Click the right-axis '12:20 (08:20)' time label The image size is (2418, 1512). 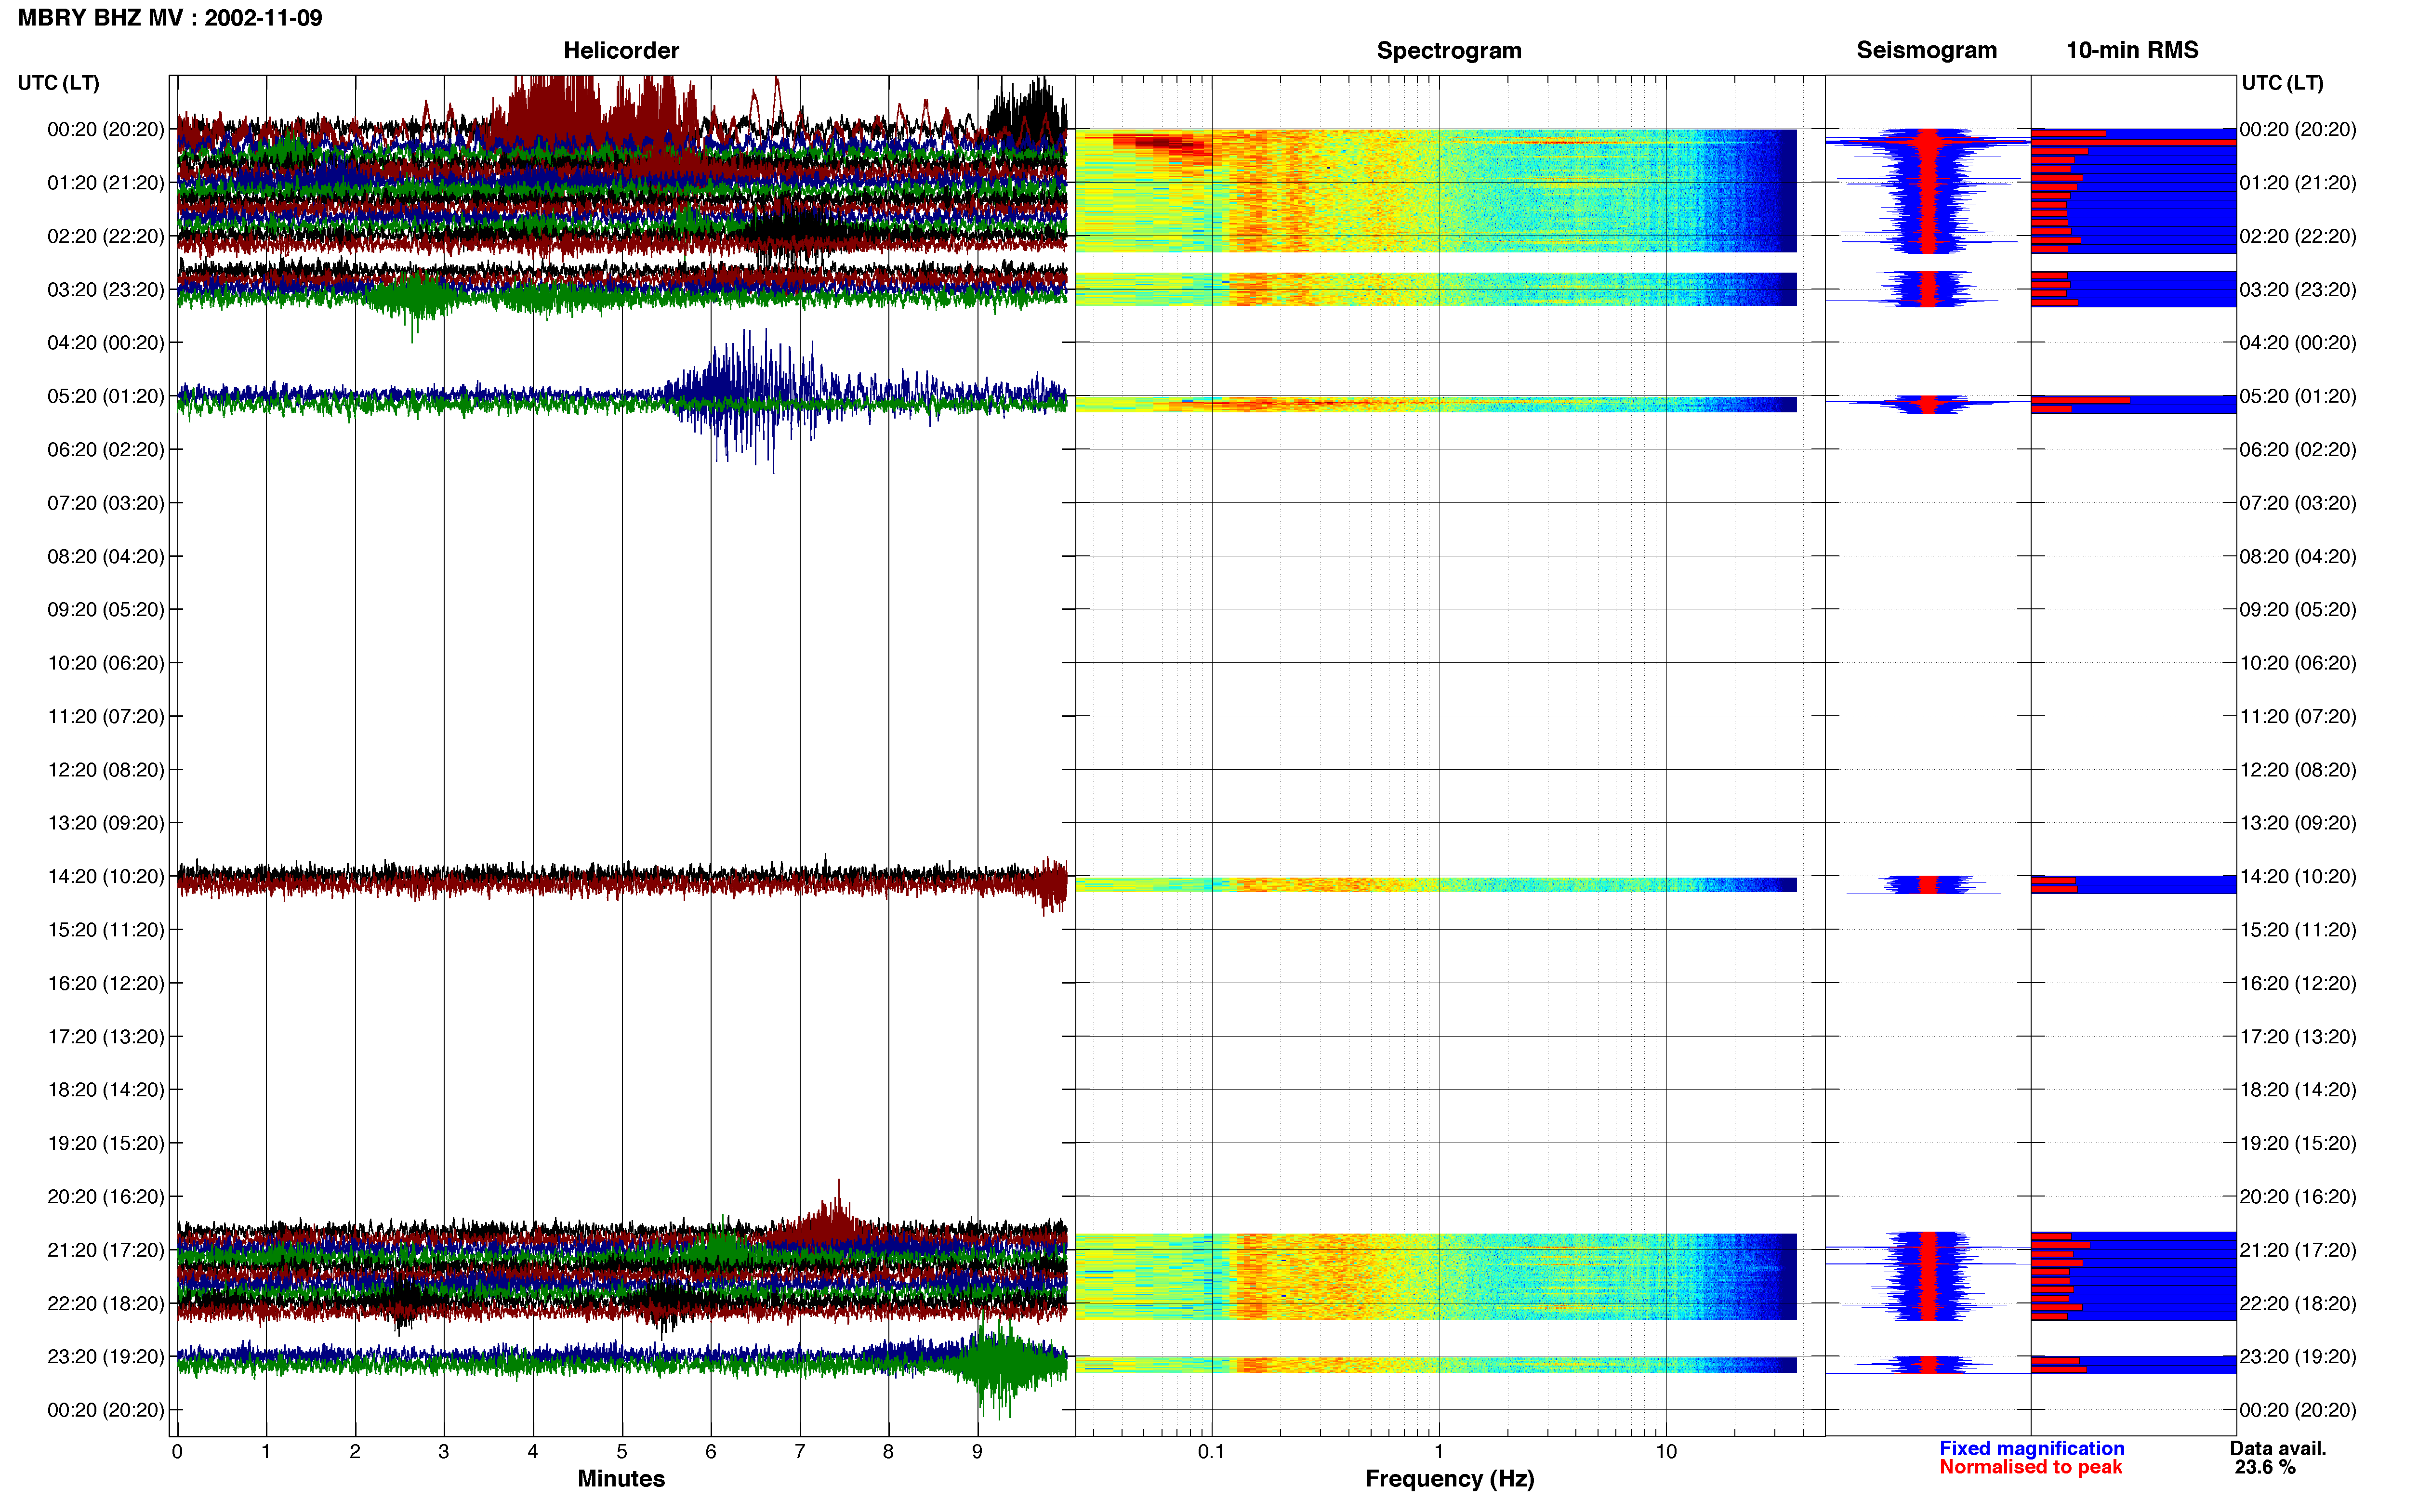click(x=2298, y=770)
